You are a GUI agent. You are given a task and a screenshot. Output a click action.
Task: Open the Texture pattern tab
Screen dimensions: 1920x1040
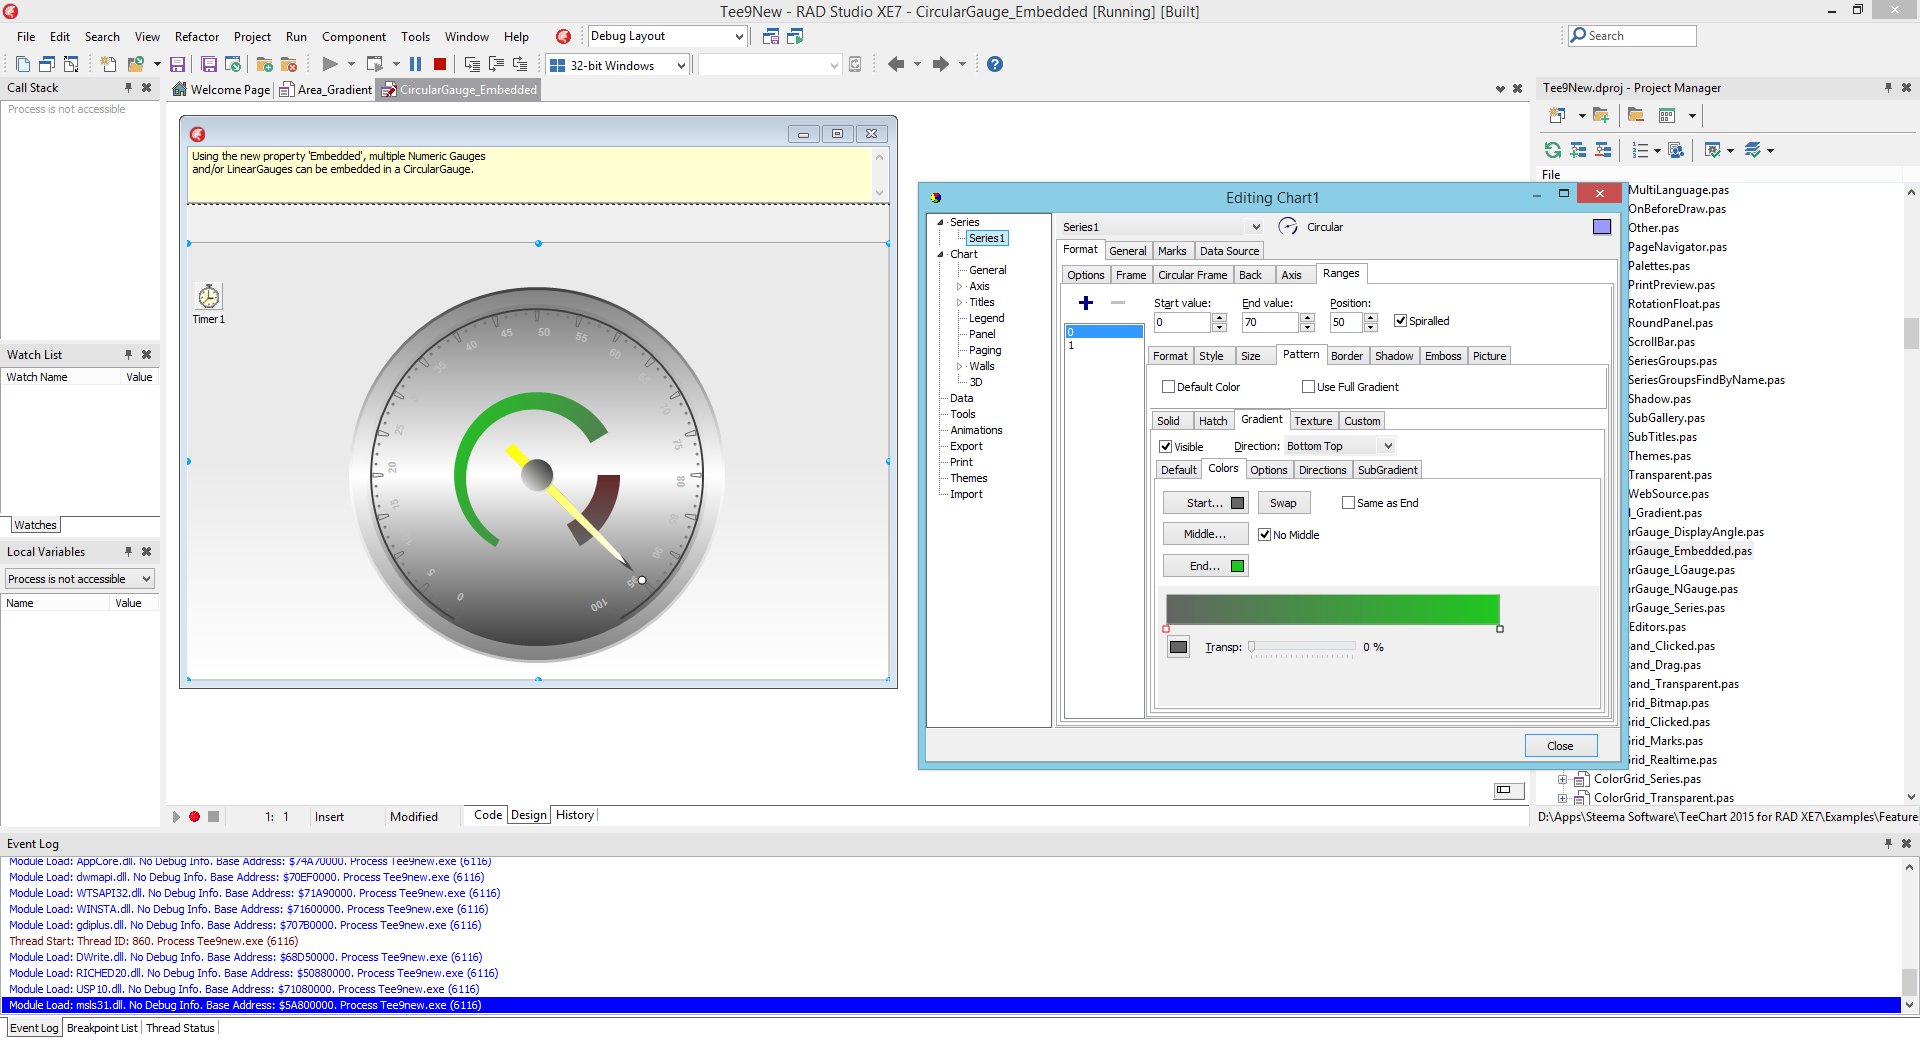click(x=1313, y=421)
